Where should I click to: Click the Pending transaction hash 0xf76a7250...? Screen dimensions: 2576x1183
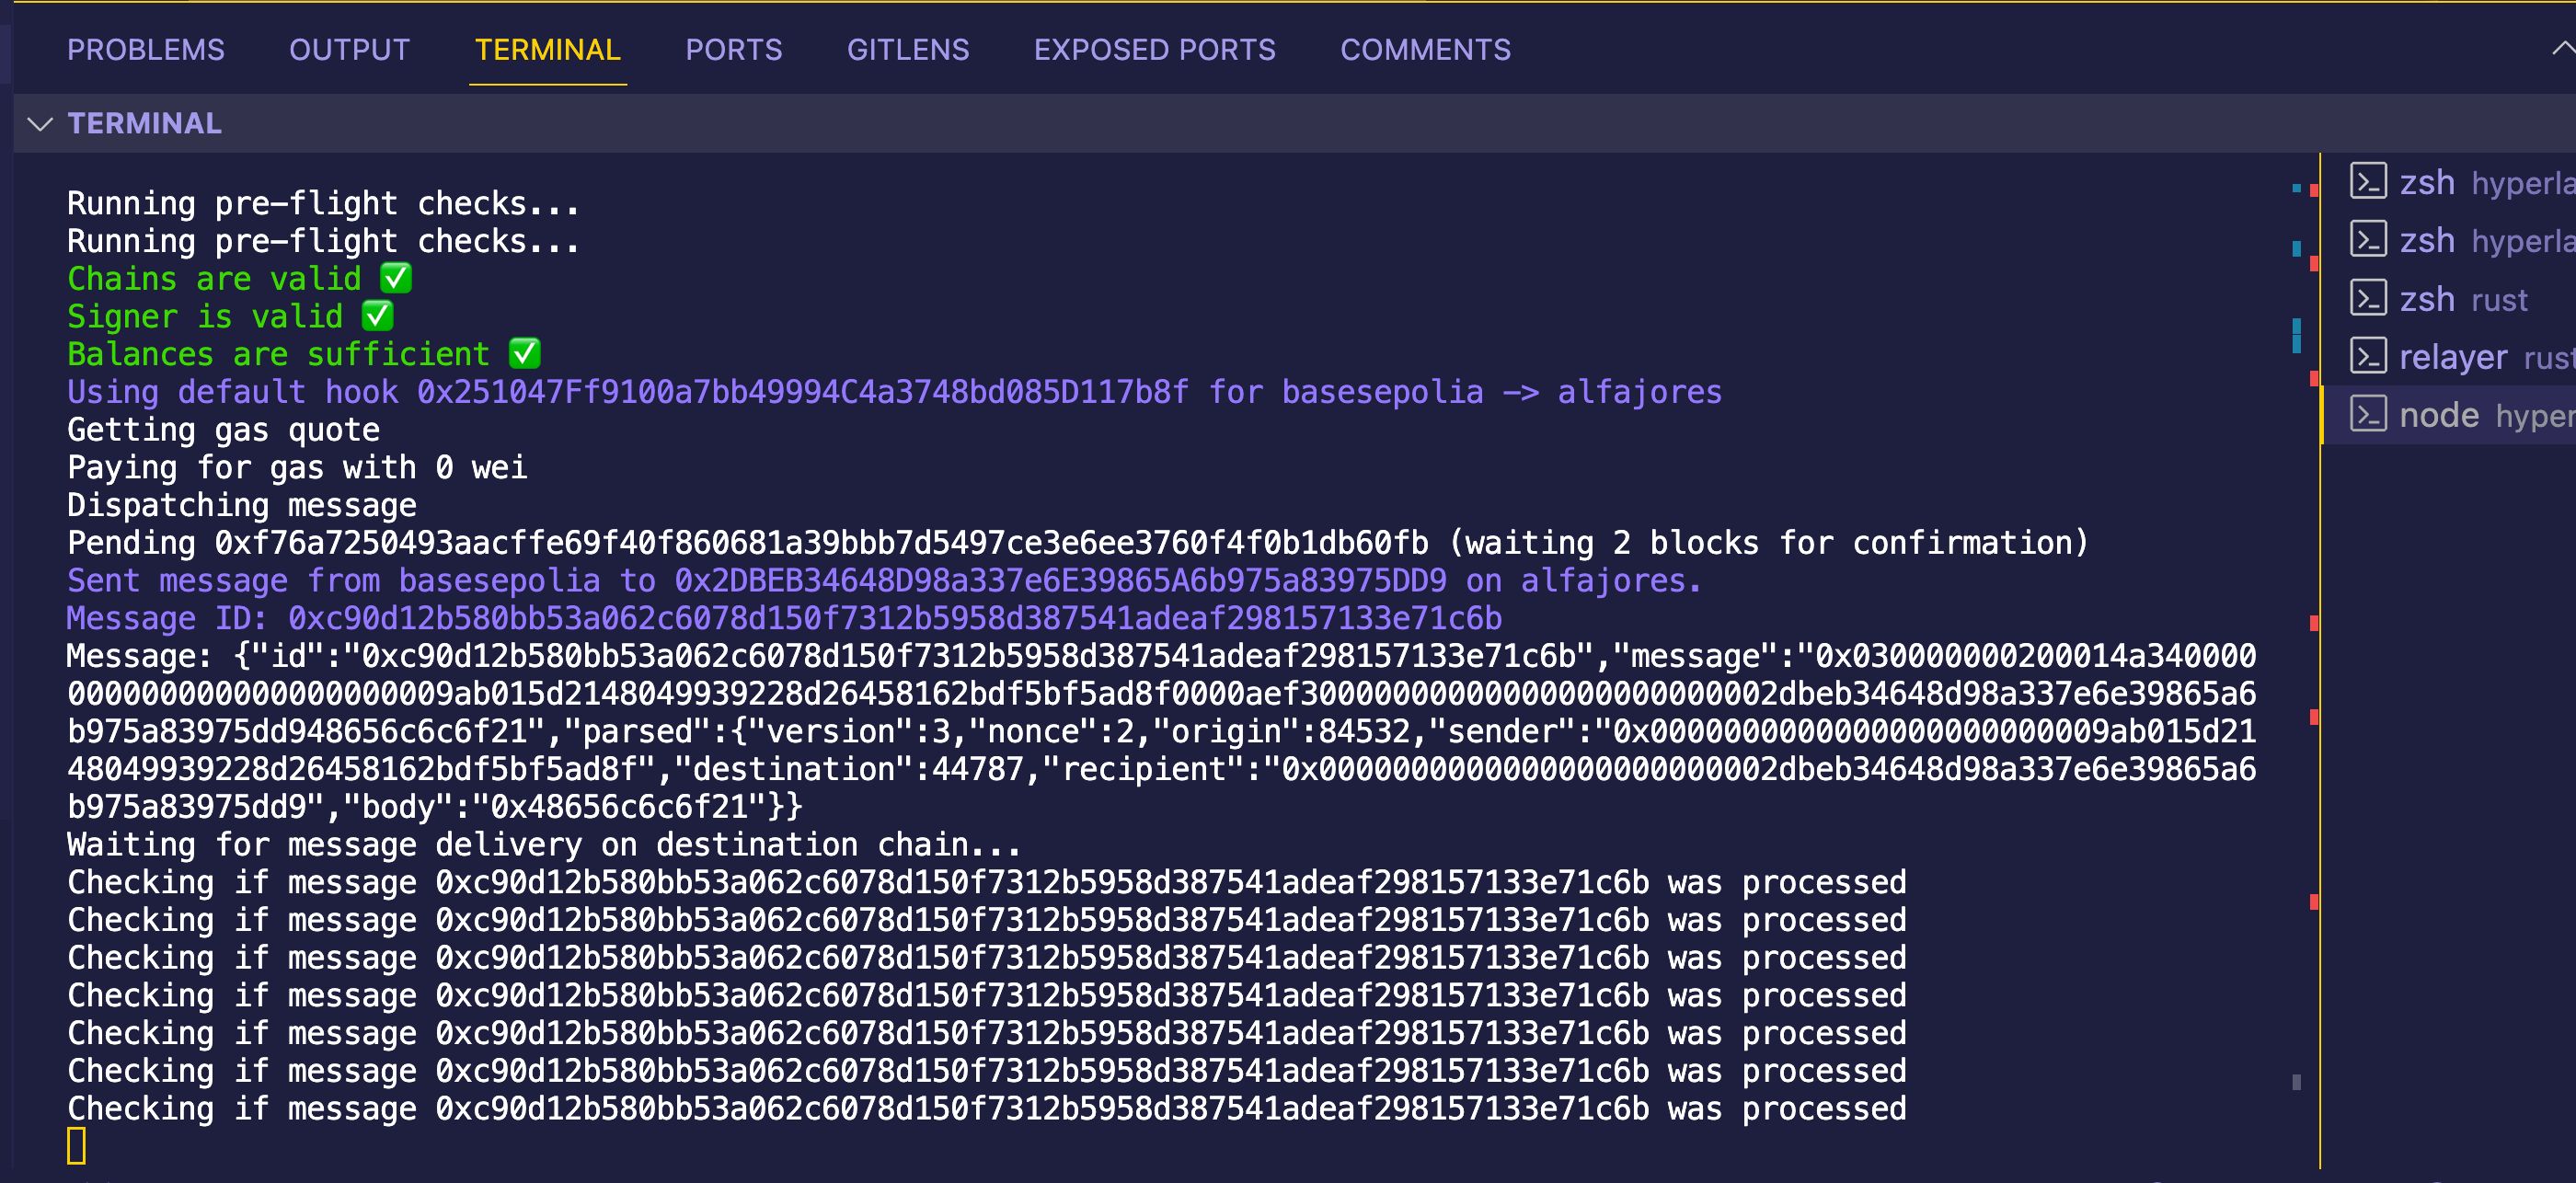(821, 543)
